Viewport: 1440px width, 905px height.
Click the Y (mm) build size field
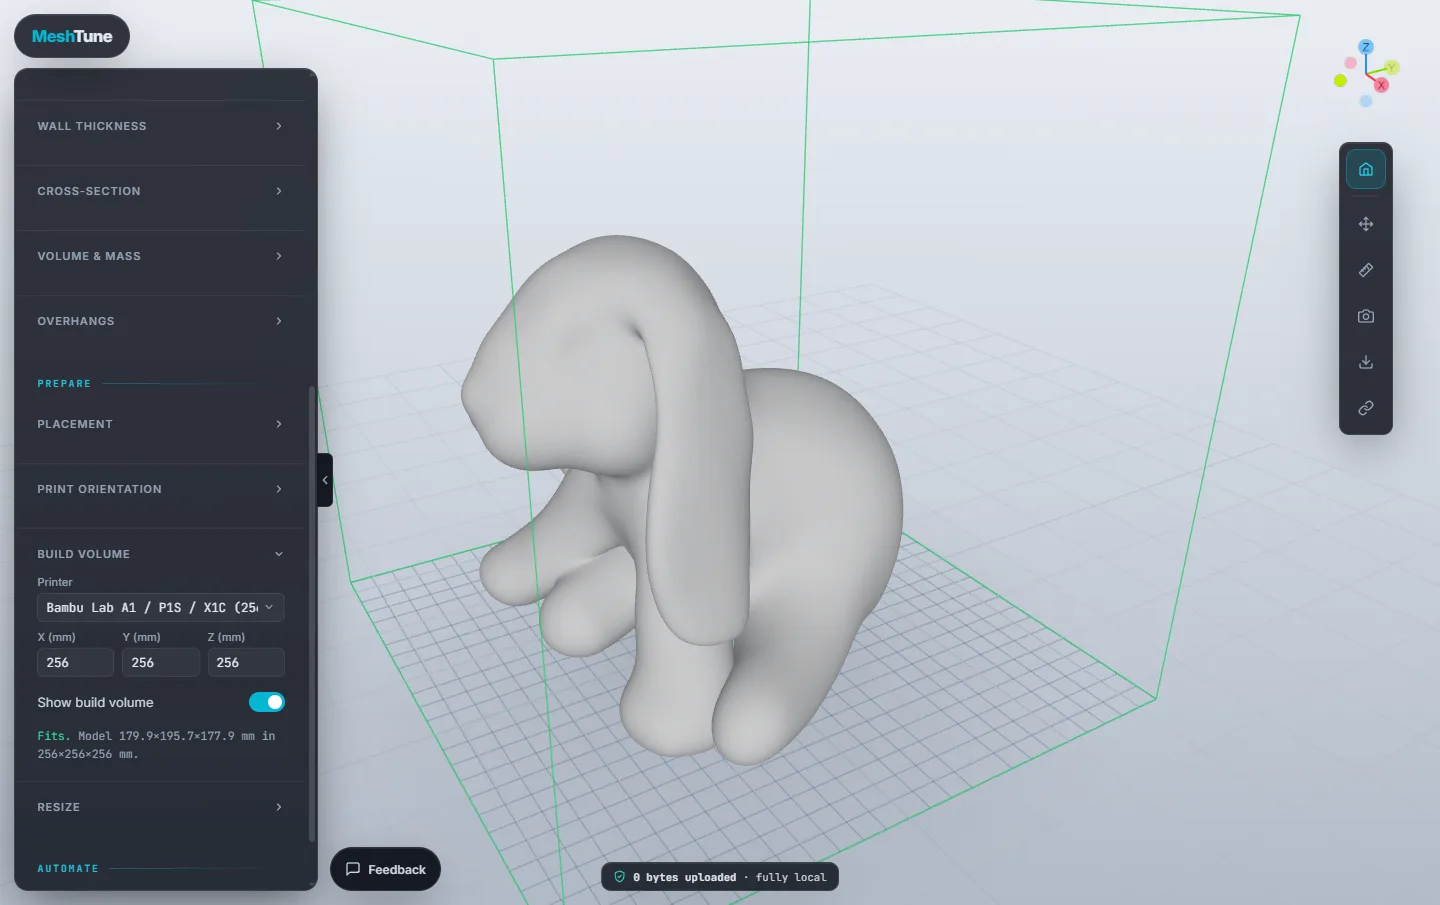(x=160, y=662)
